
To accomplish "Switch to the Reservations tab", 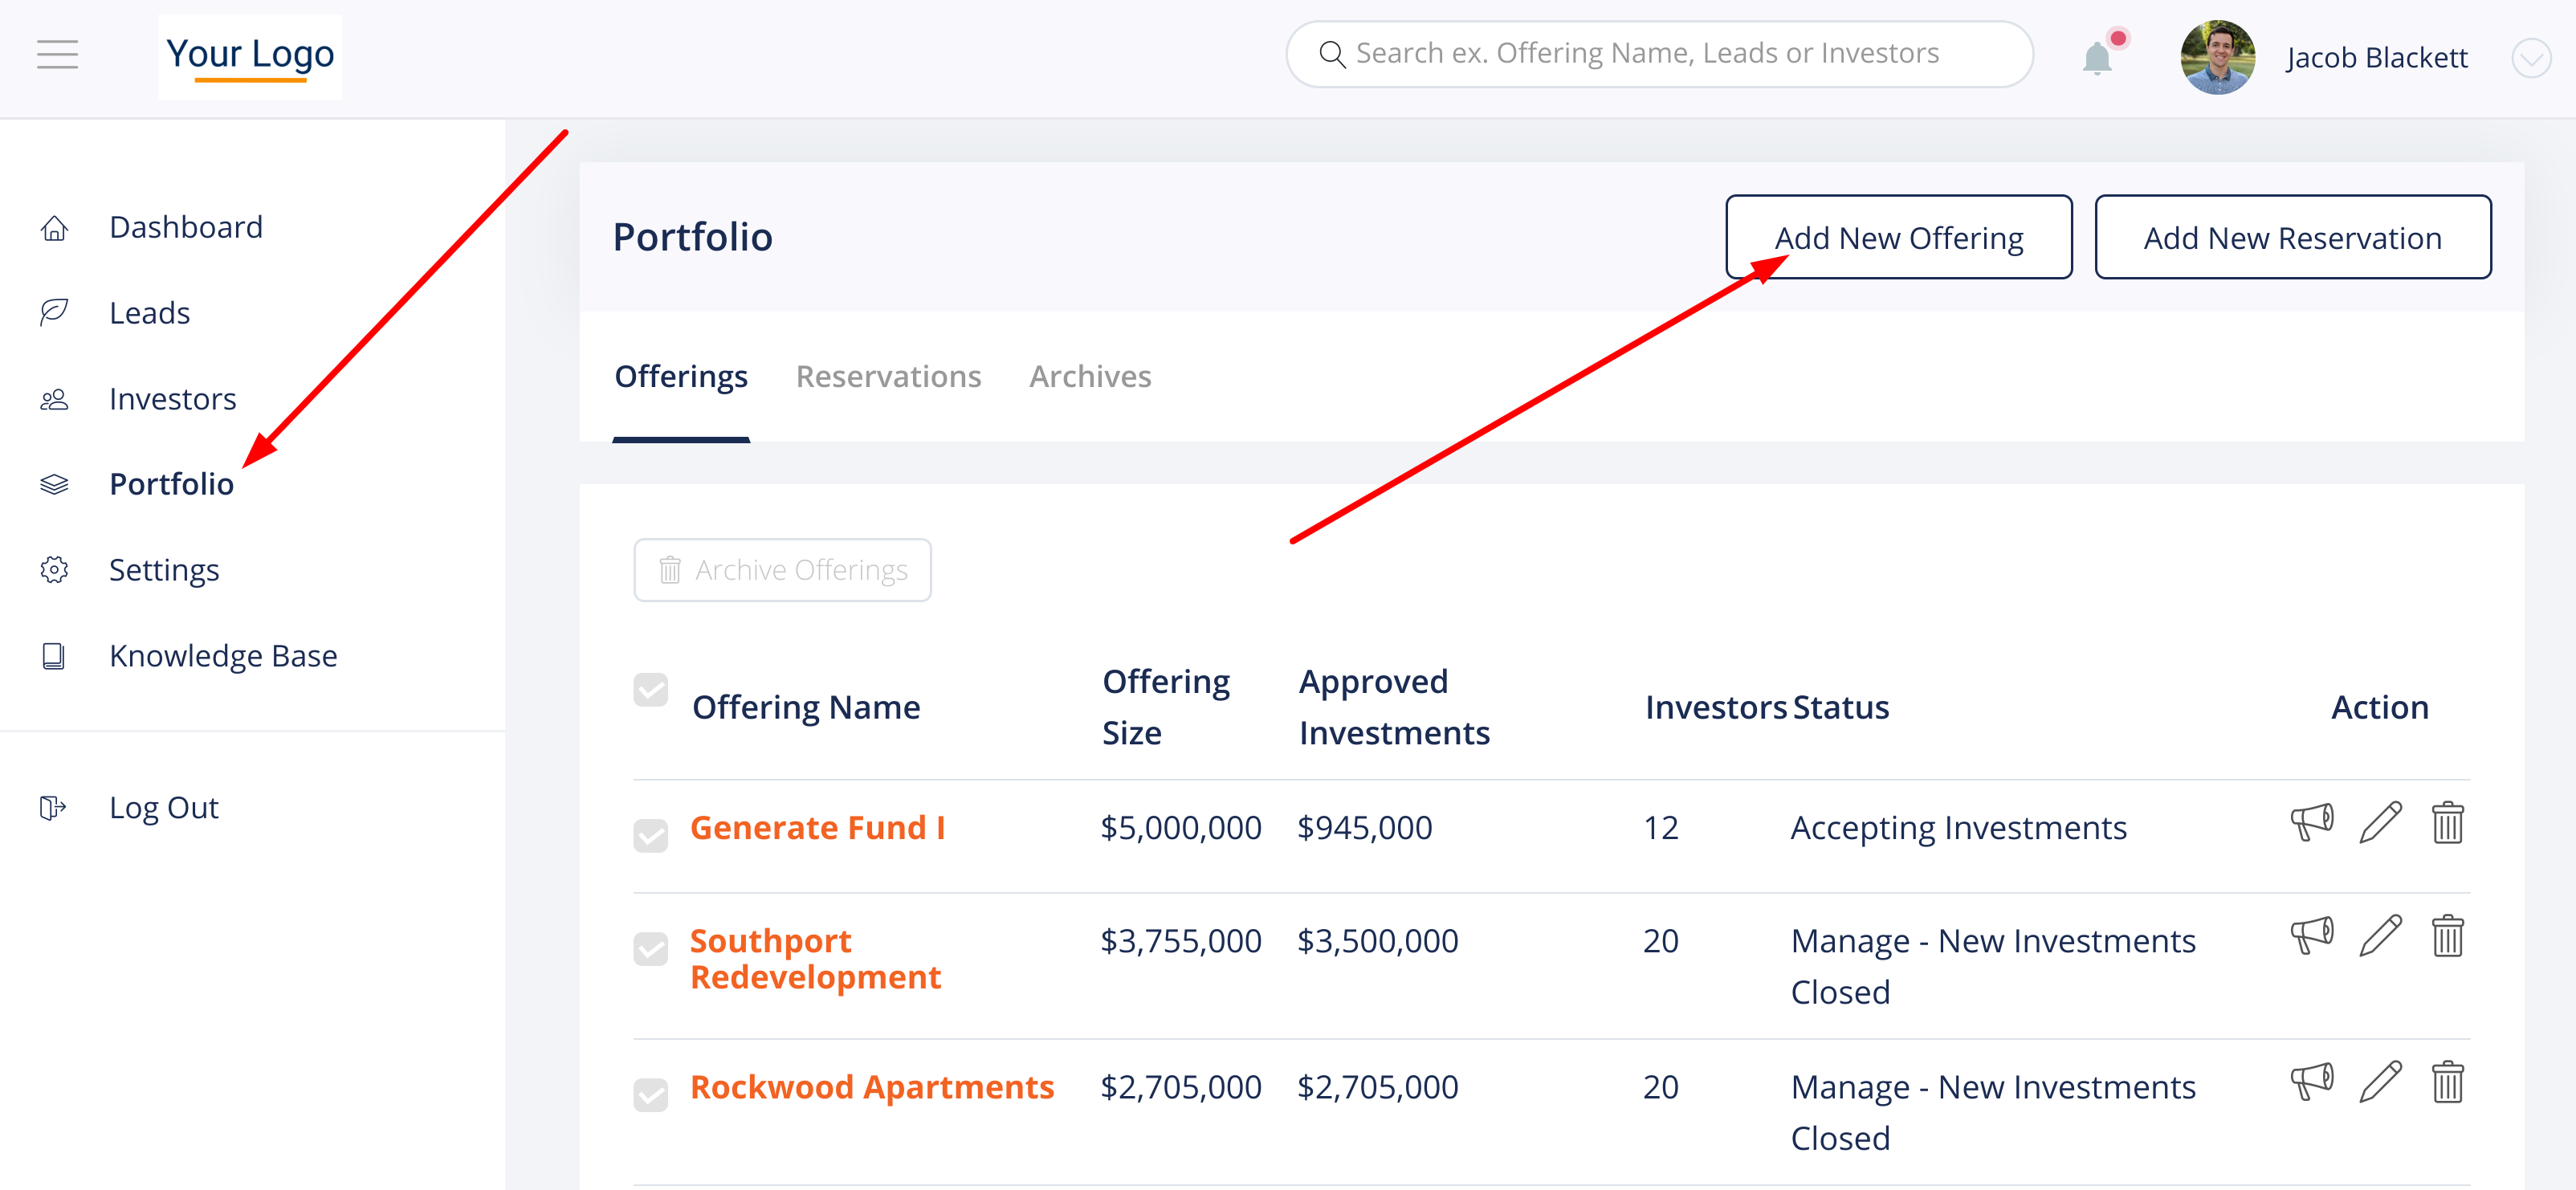I will click(x=888, y=376).
